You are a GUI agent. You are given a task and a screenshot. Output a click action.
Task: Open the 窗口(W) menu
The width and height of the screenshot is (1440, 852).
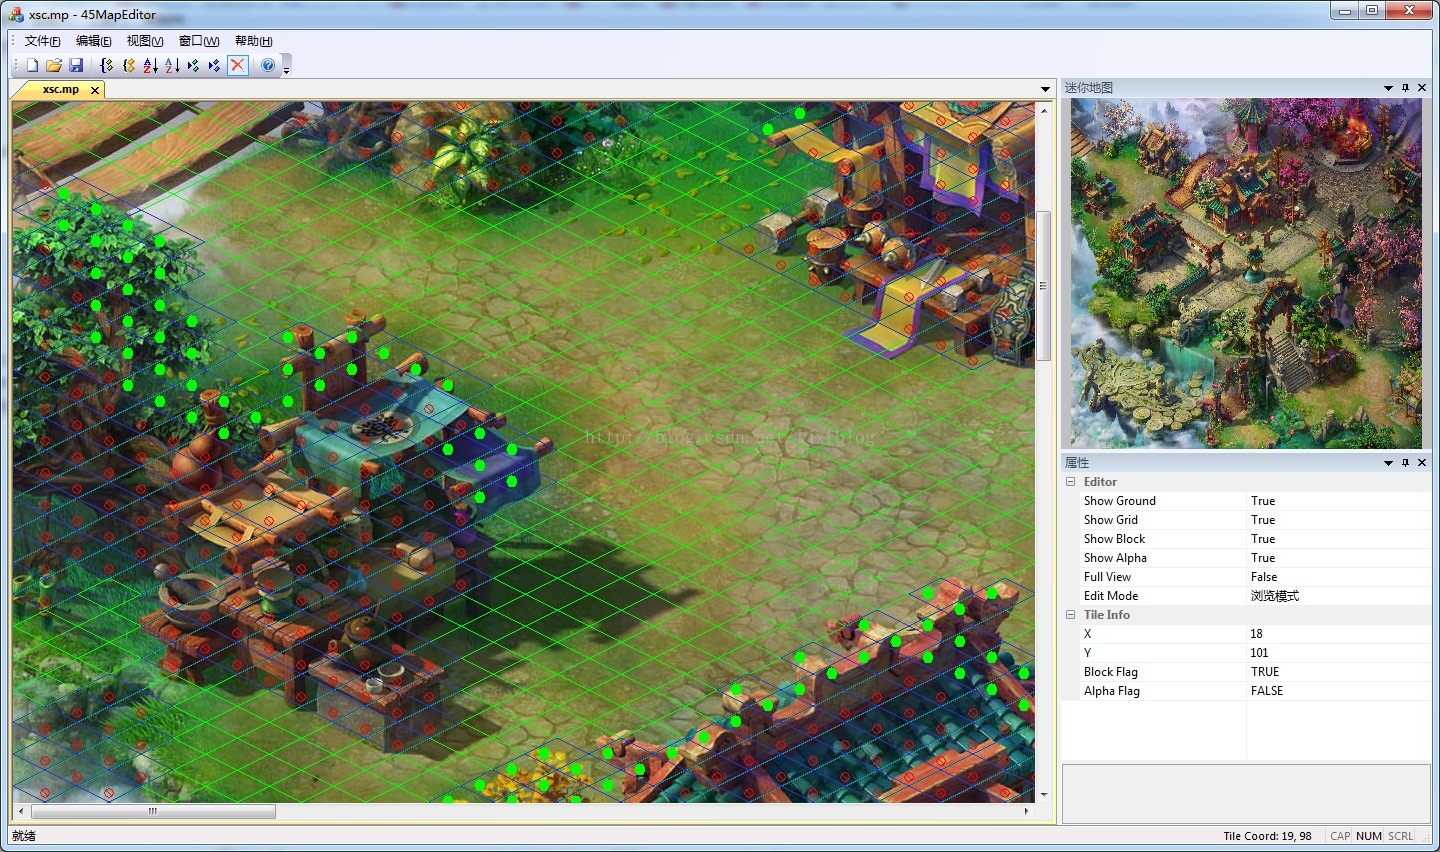point(199,41)
